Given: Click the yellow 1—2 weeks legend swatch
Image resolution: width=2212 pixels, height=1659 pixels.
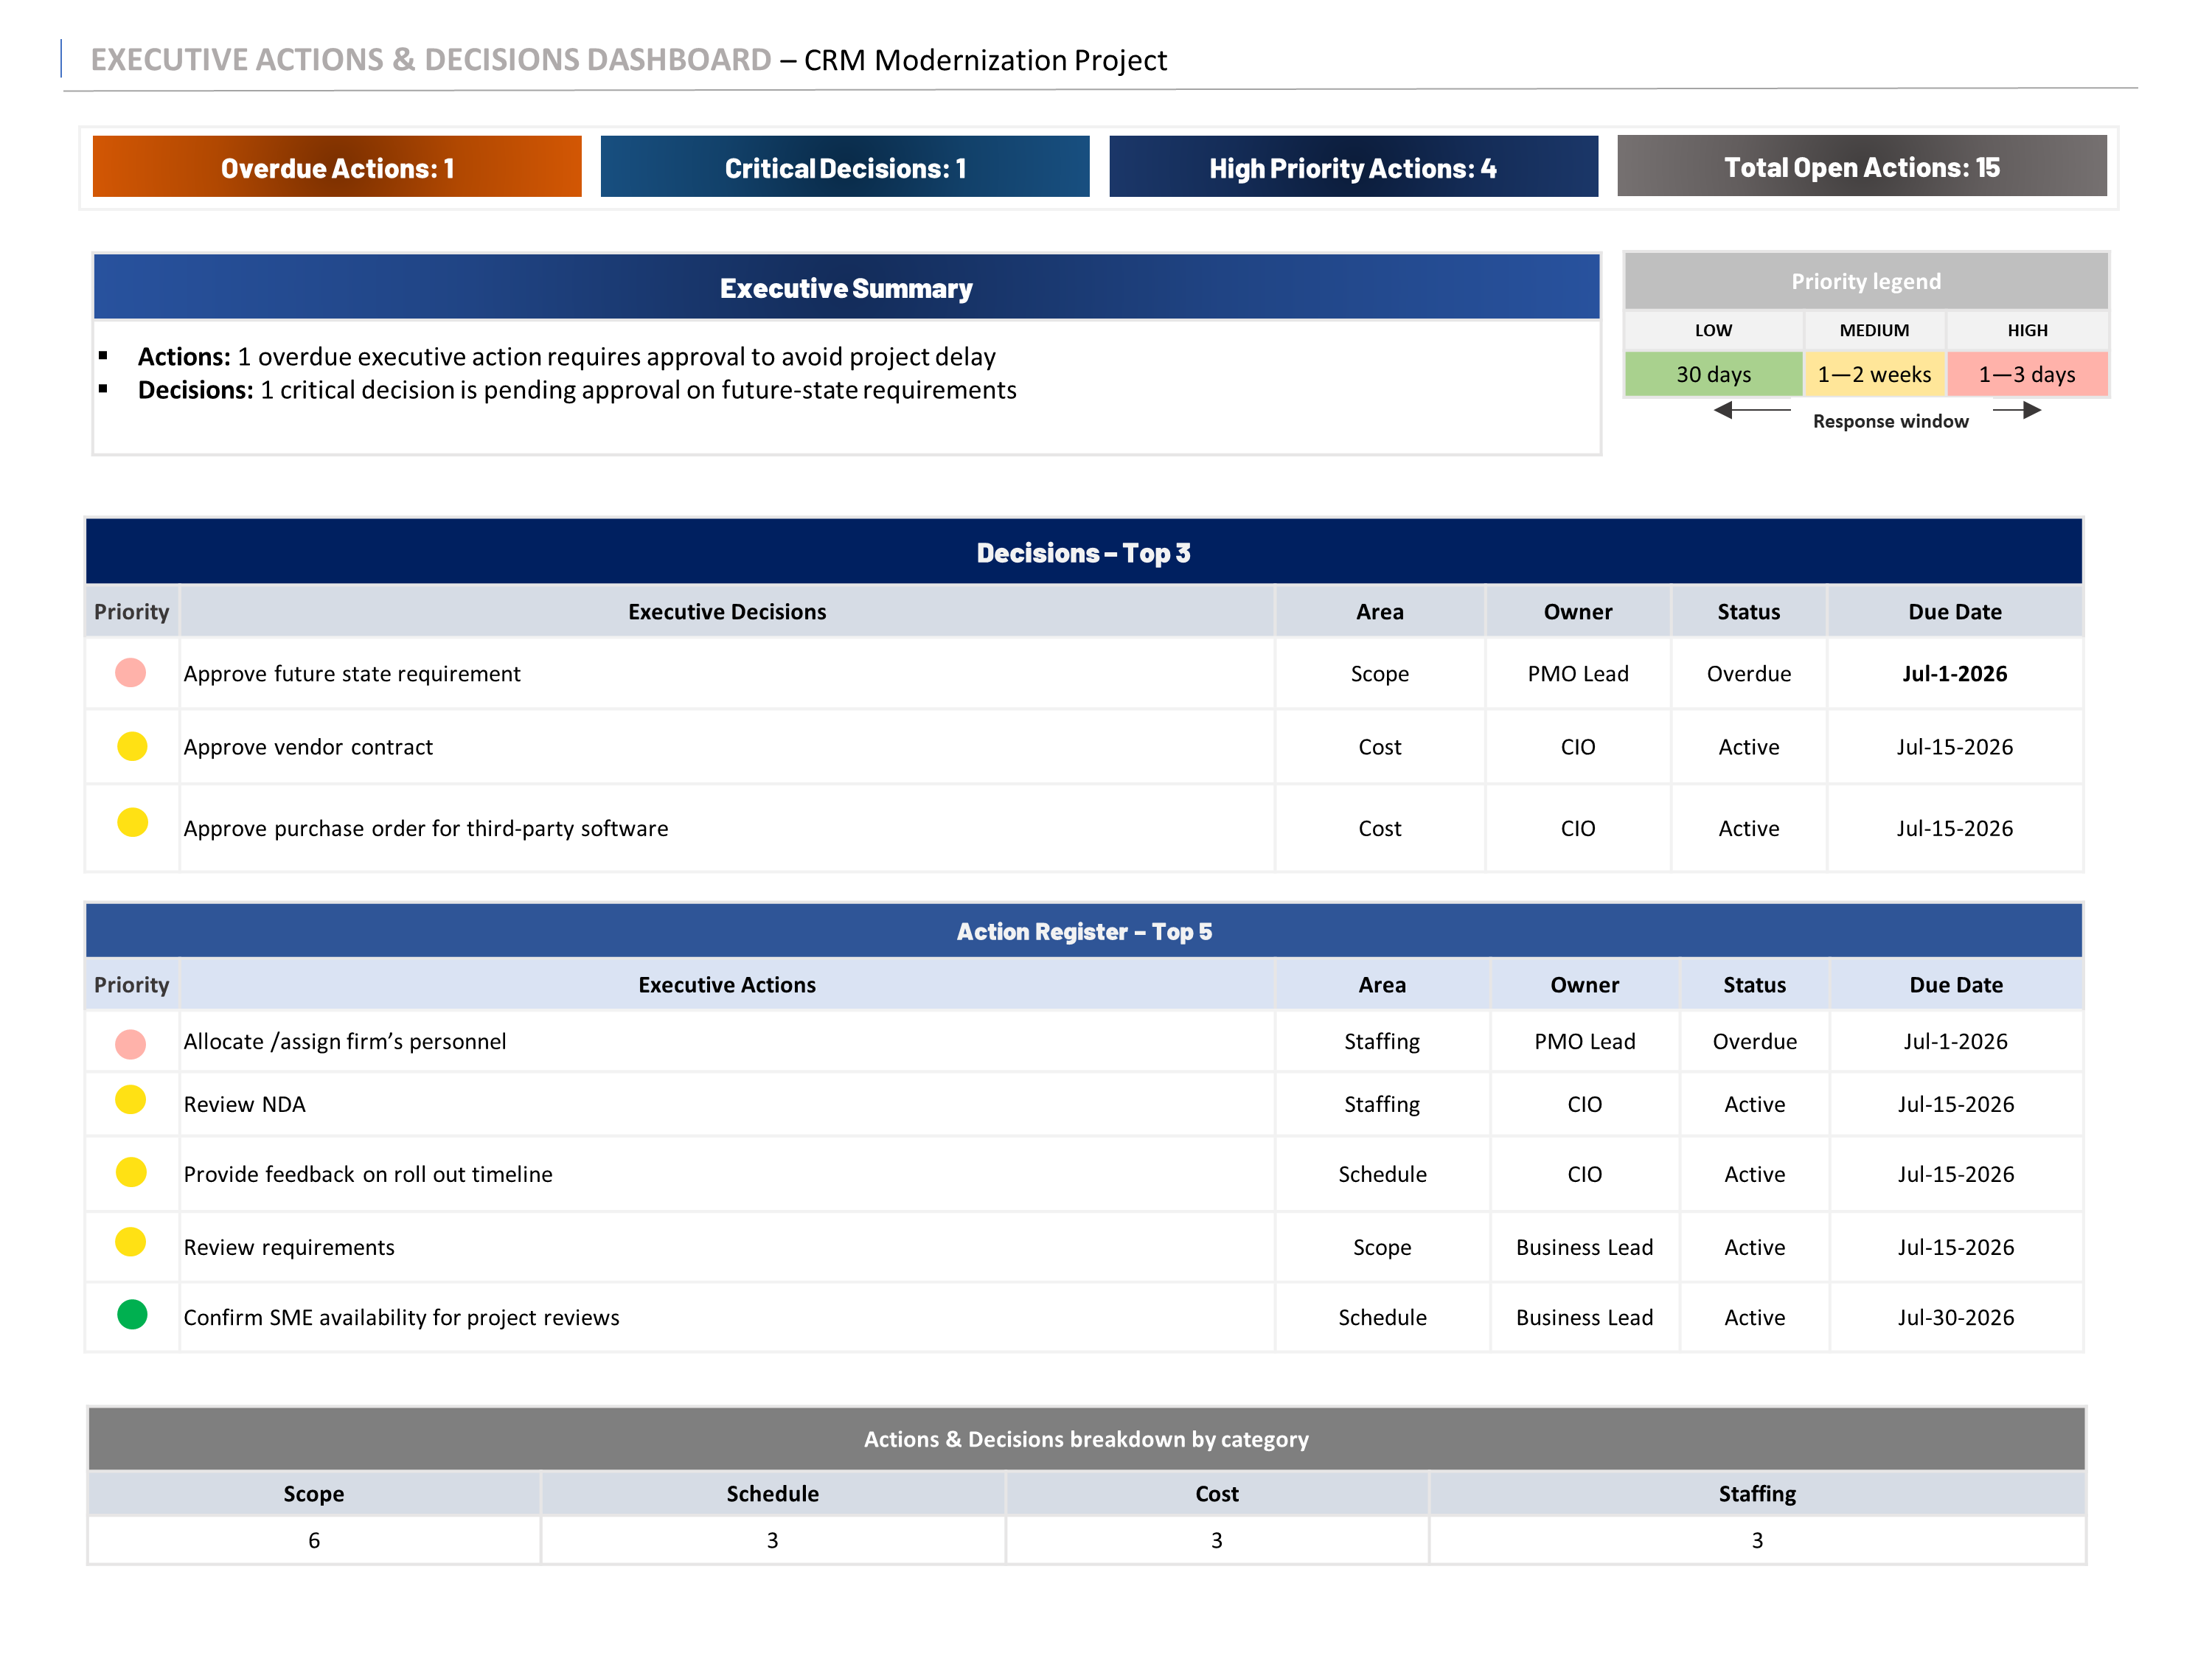Looking at the screenshot, I should (1874, 374).
